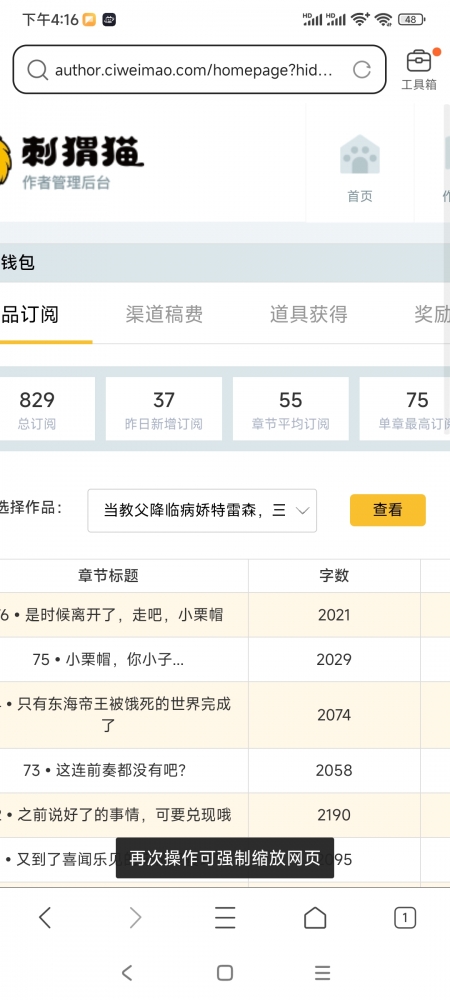
Task: Switch to 道具获得 tab
Action: point(308,314)
